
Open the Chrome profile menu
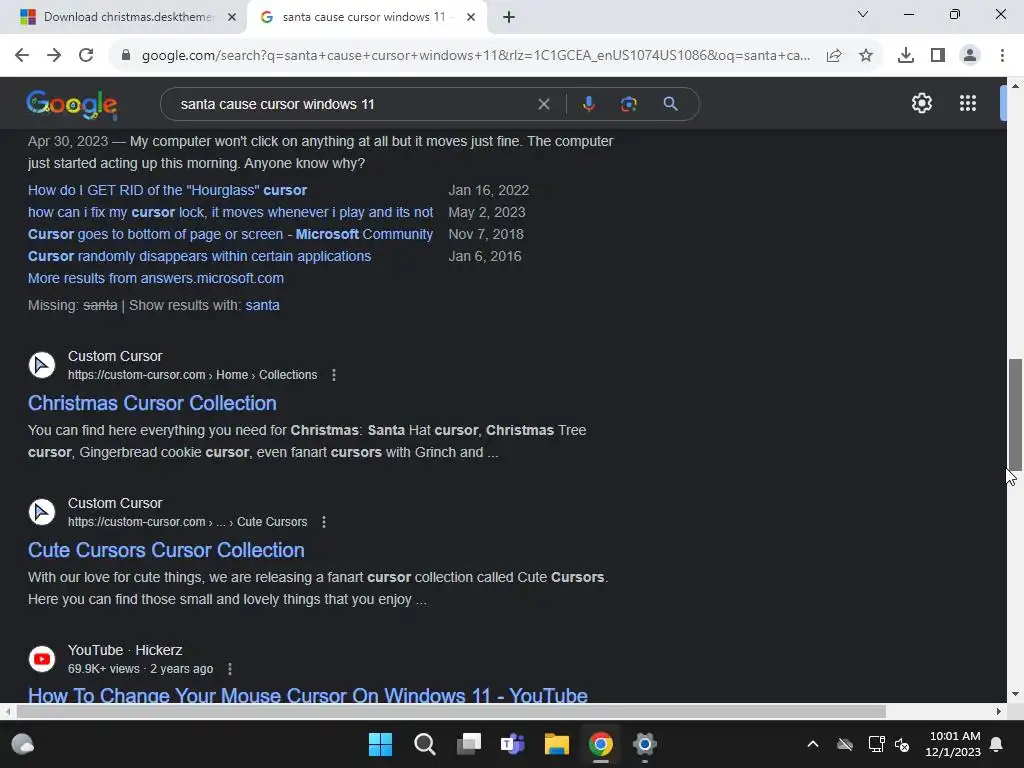click(970, 56)
